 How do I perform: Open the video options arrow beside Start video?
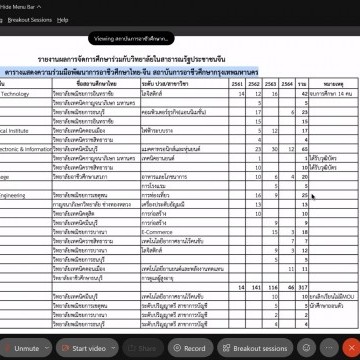coord(114,348)
